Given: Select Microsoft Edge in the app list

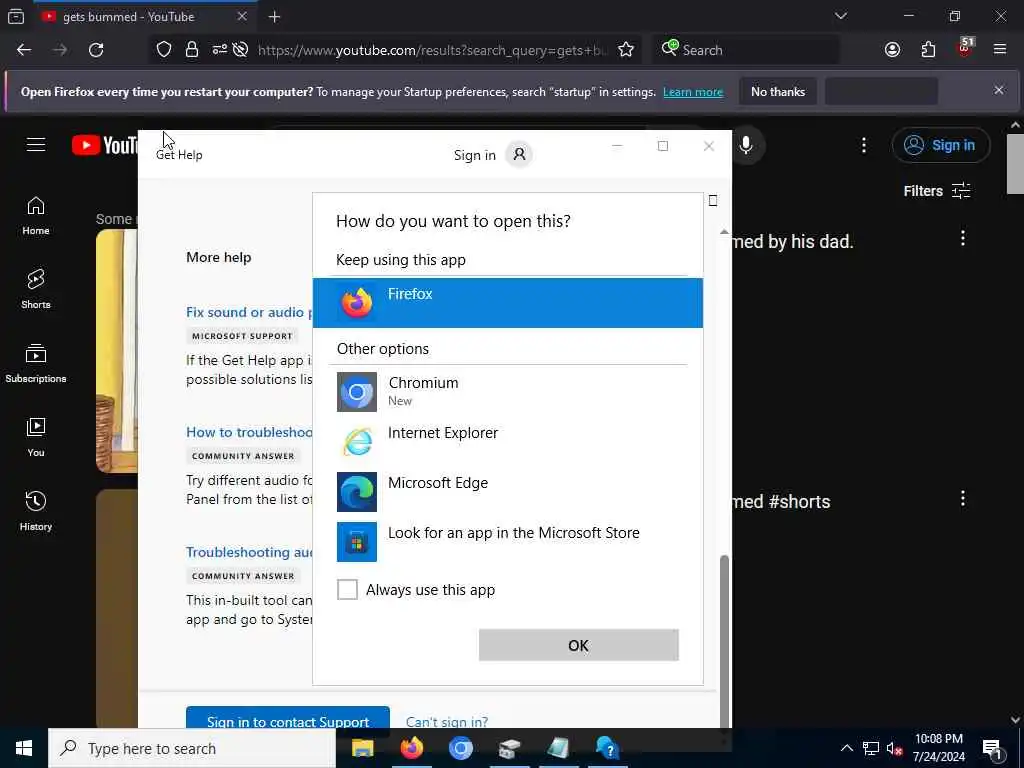Looking at the screenshot, I should pyautogui.click(x=507, y=491).
